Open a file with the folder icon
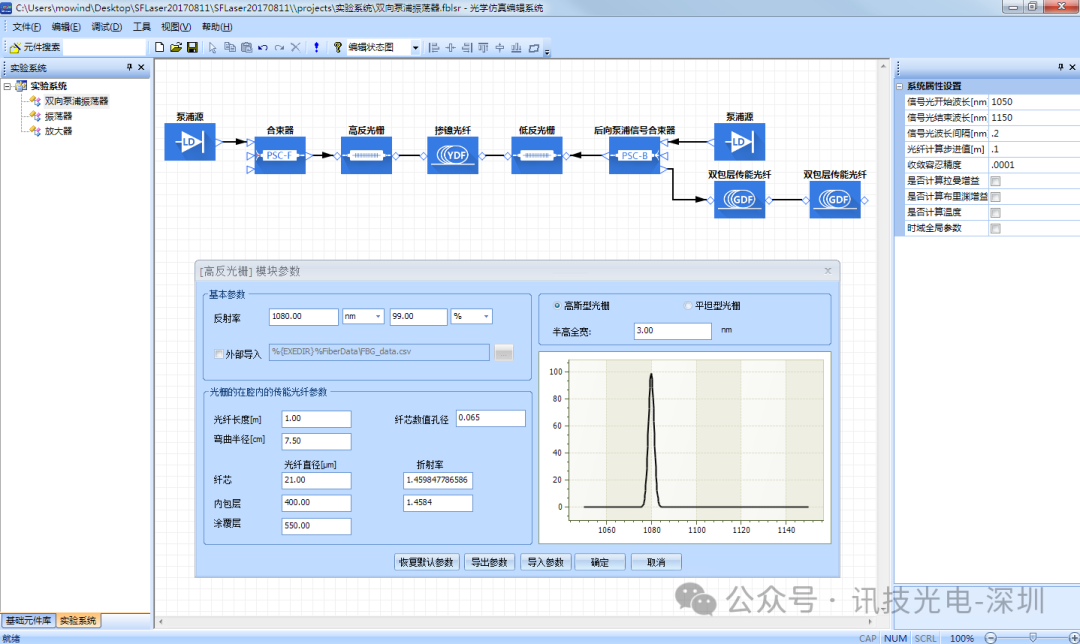Viewport: 1080px width, 644px height. coord(176,47)
